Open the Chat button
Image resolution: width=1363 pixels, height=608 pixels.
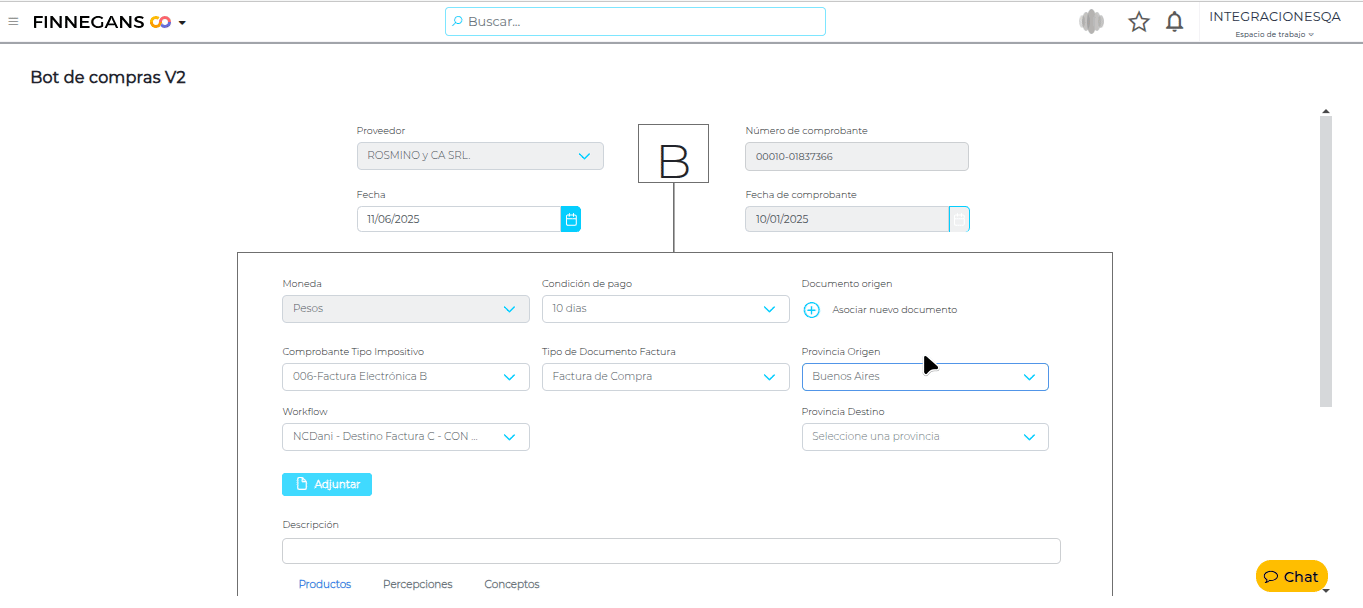[x=1291, y=576]
